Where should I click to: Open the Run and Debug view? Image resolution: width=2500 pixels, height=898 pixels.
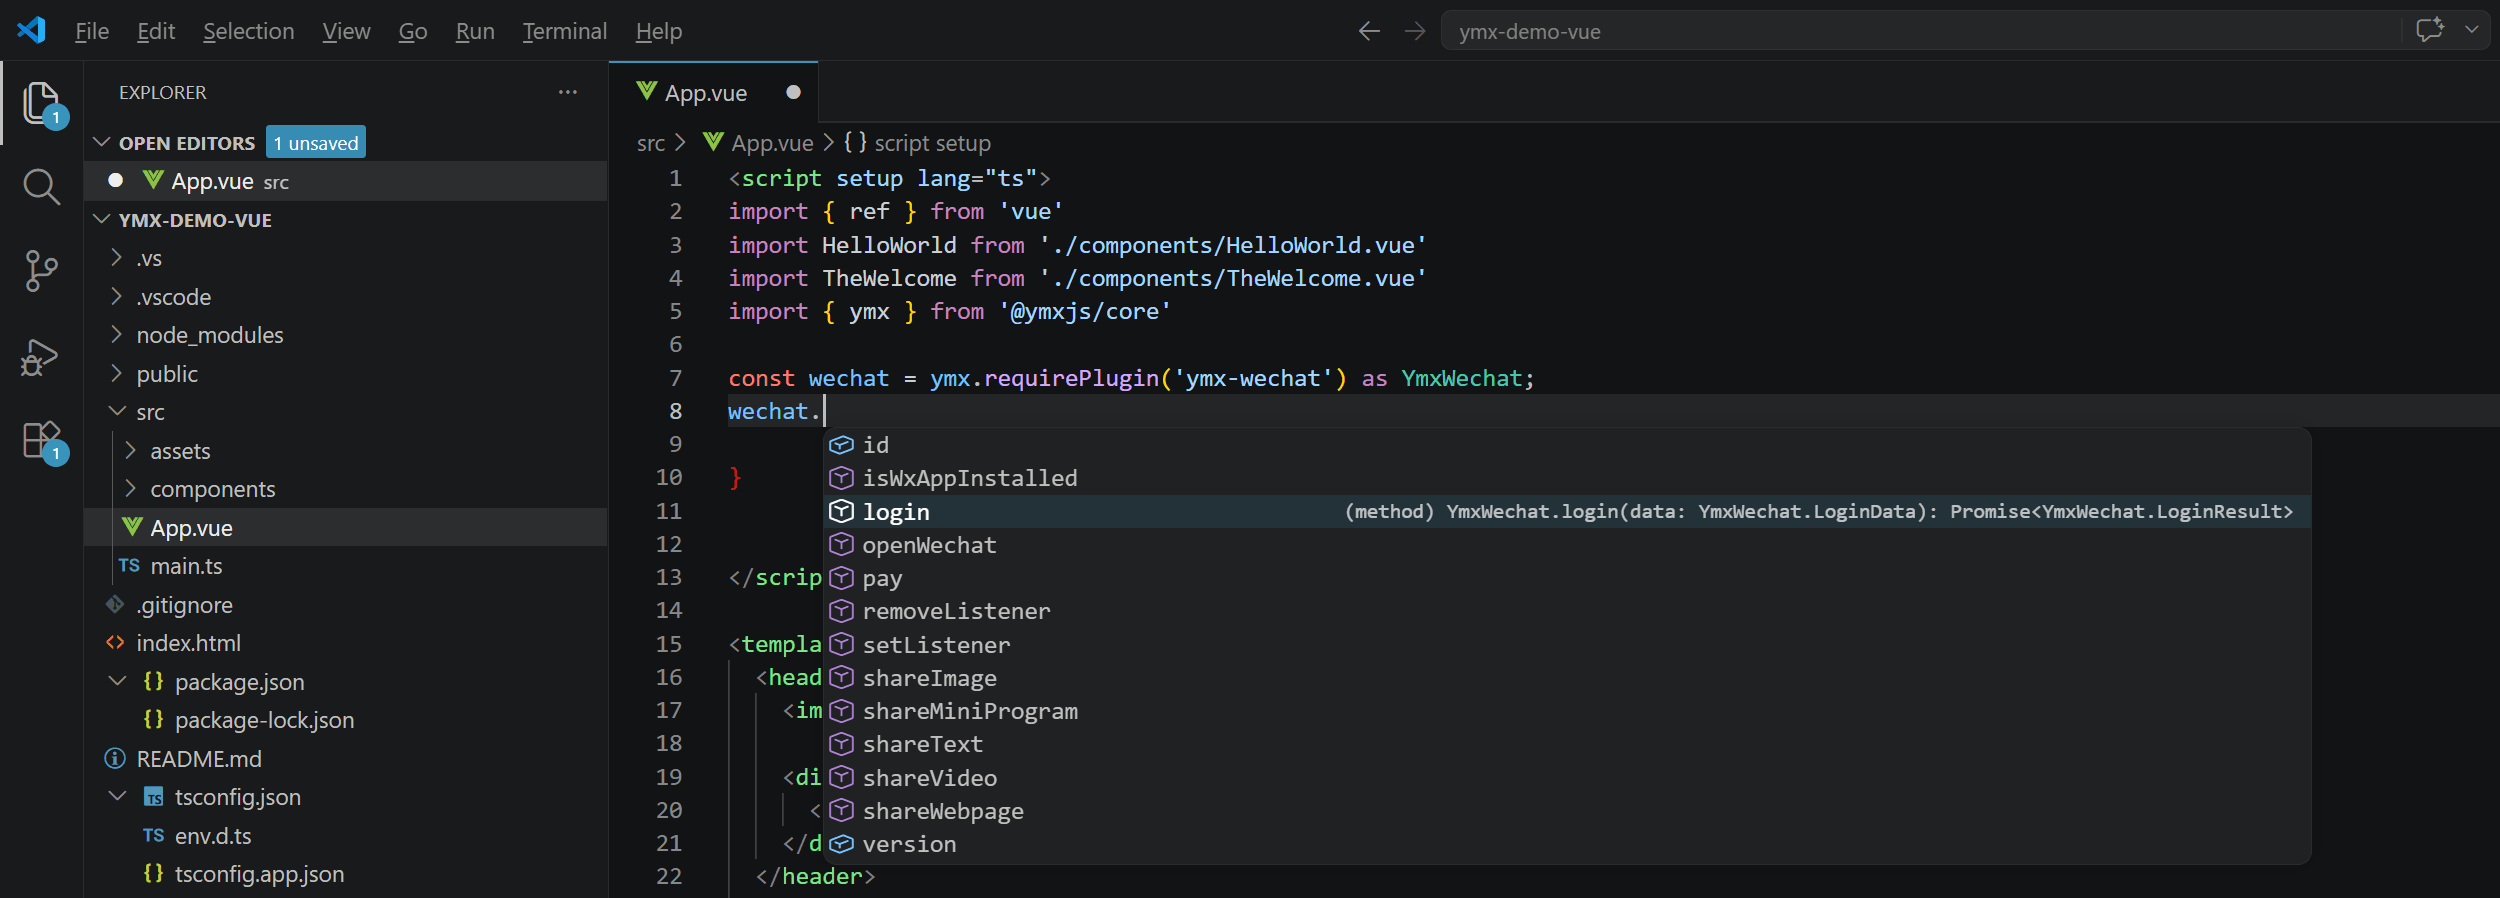click(41, 356)
